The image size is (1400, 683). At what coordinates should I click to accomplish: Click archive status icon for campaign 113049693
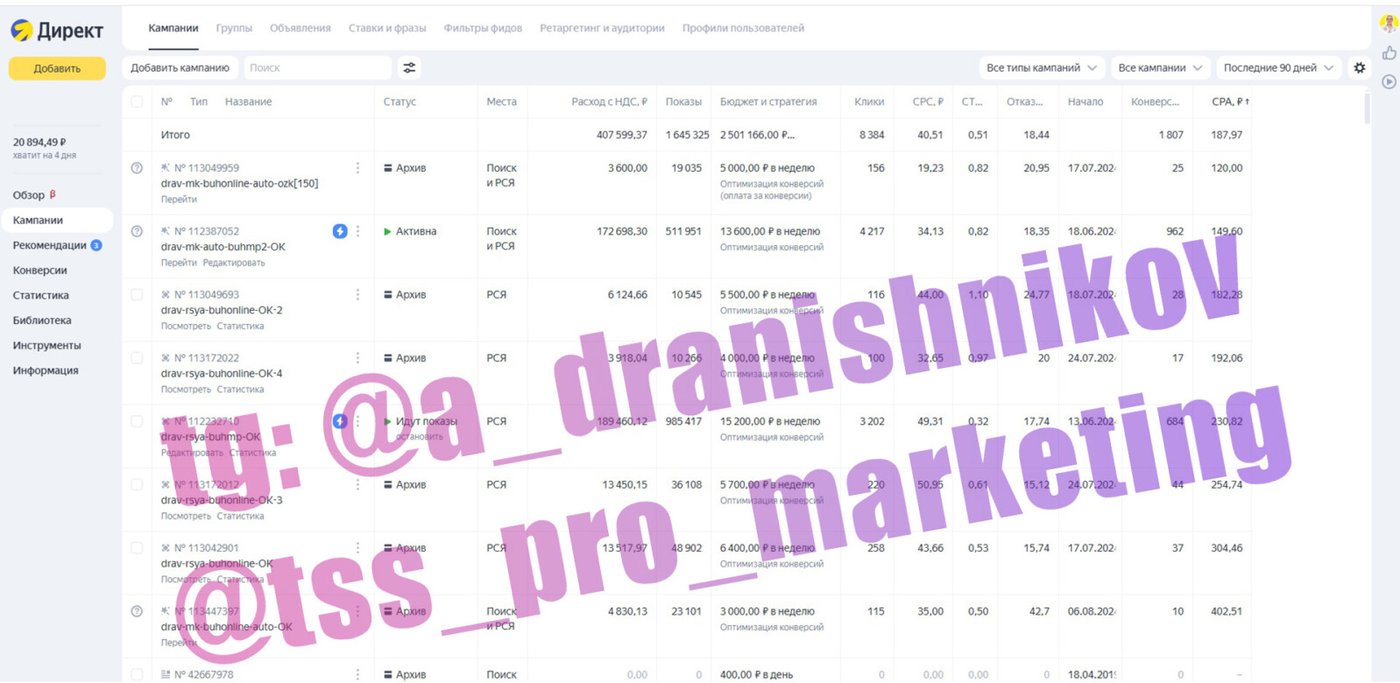coord(388,295)
